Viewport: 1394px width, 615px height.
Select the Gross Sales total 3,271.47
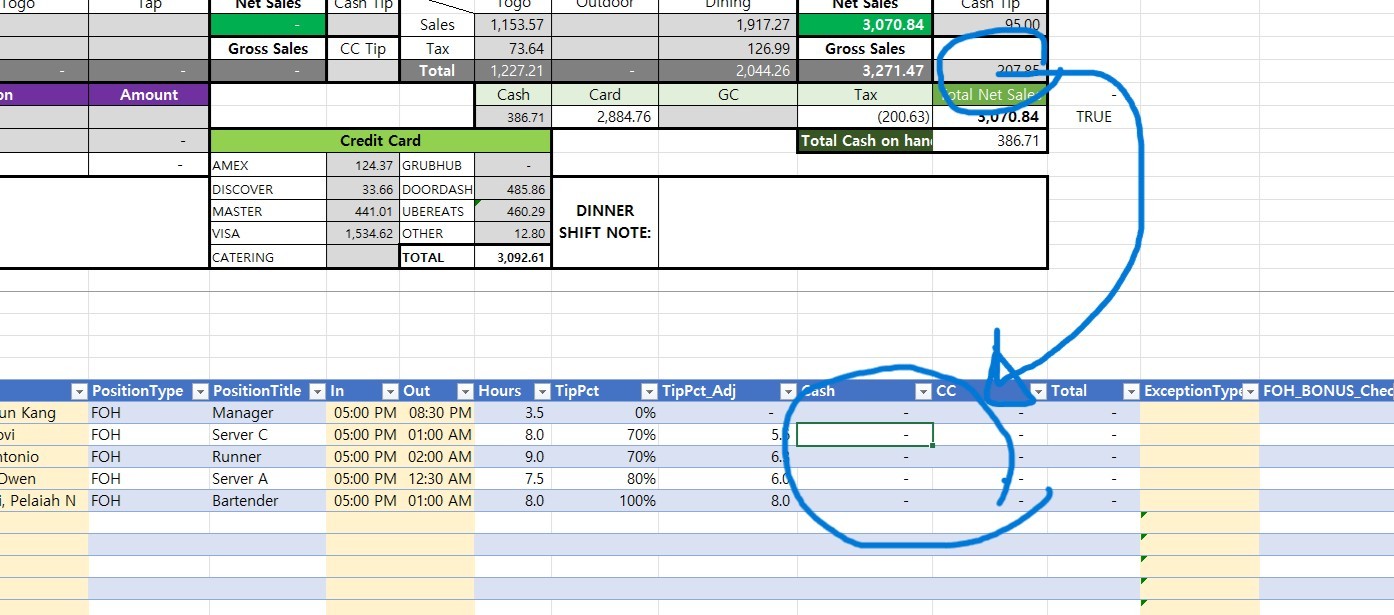pyautogui.click(x=865, y=71)
